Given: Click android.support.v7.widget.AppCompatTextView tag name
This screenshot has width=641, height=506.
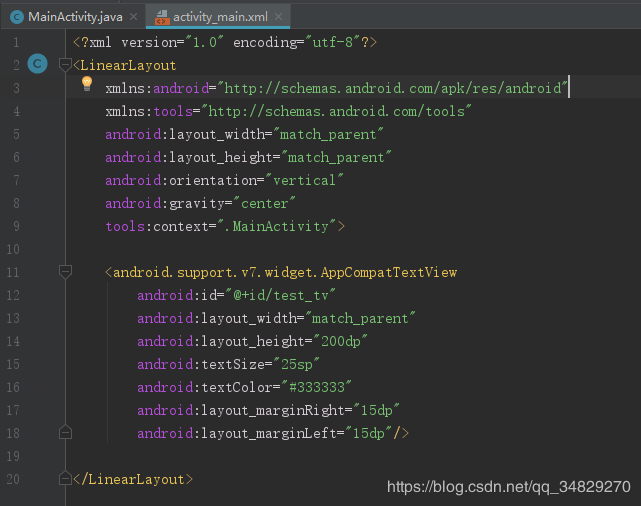Looking at the screenshot, I should 285,272.
